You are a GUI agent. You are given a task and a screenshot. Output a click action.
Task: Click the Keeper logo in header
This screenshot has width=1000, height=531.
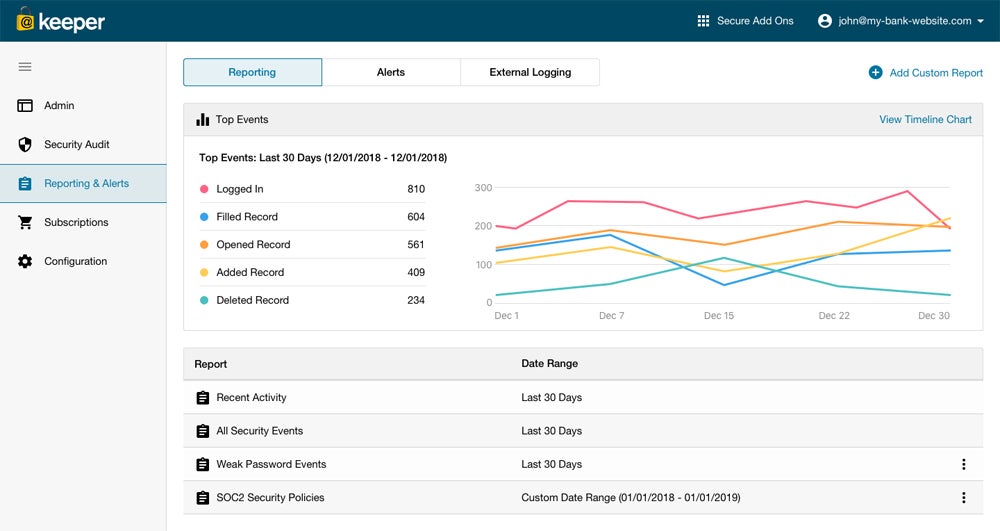(x=60, y=21)
